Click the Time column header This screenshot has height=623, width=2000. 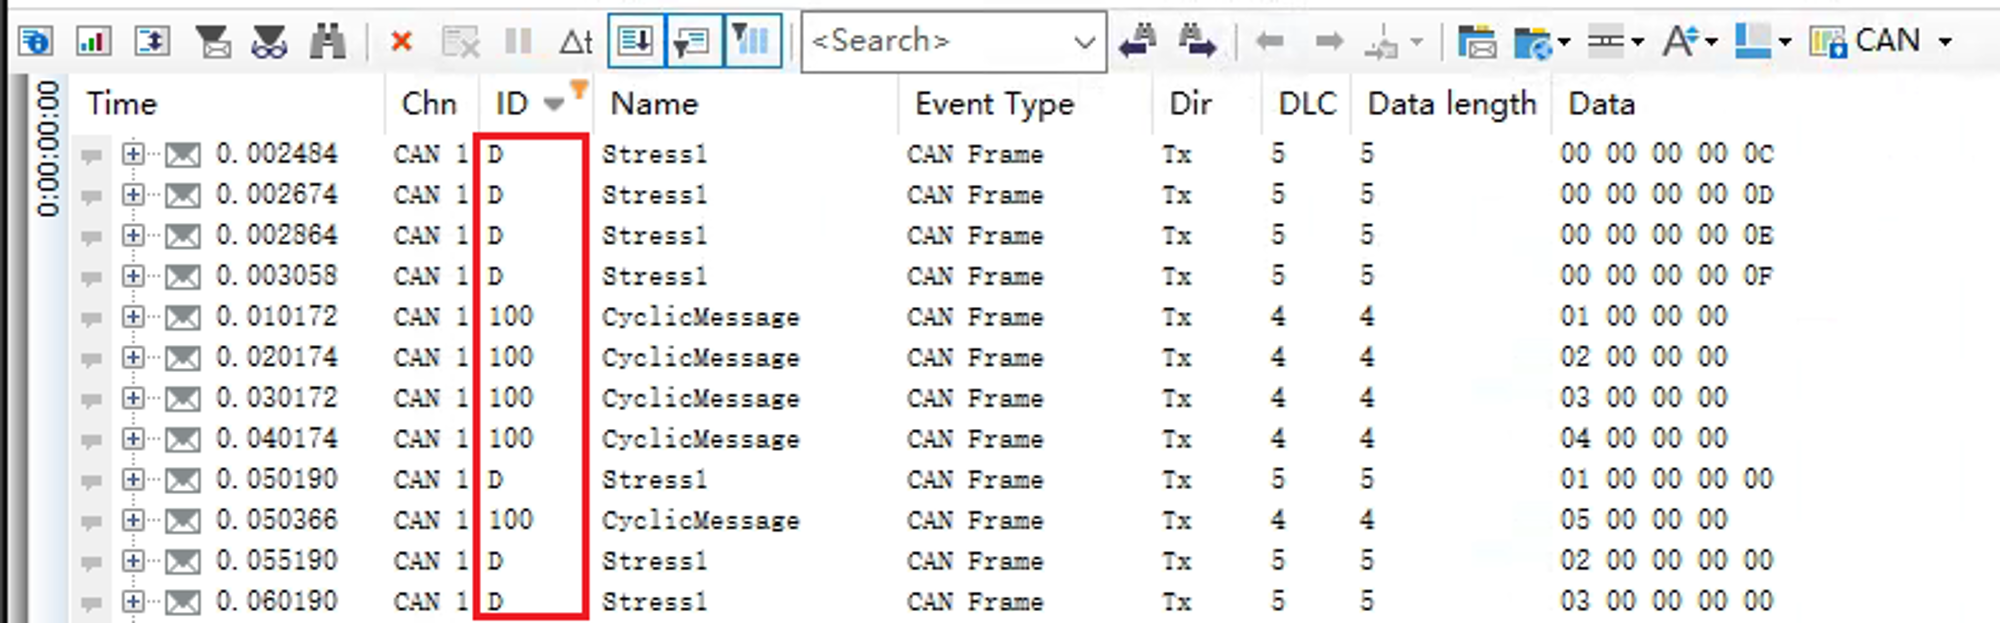[x=122, y=103]
